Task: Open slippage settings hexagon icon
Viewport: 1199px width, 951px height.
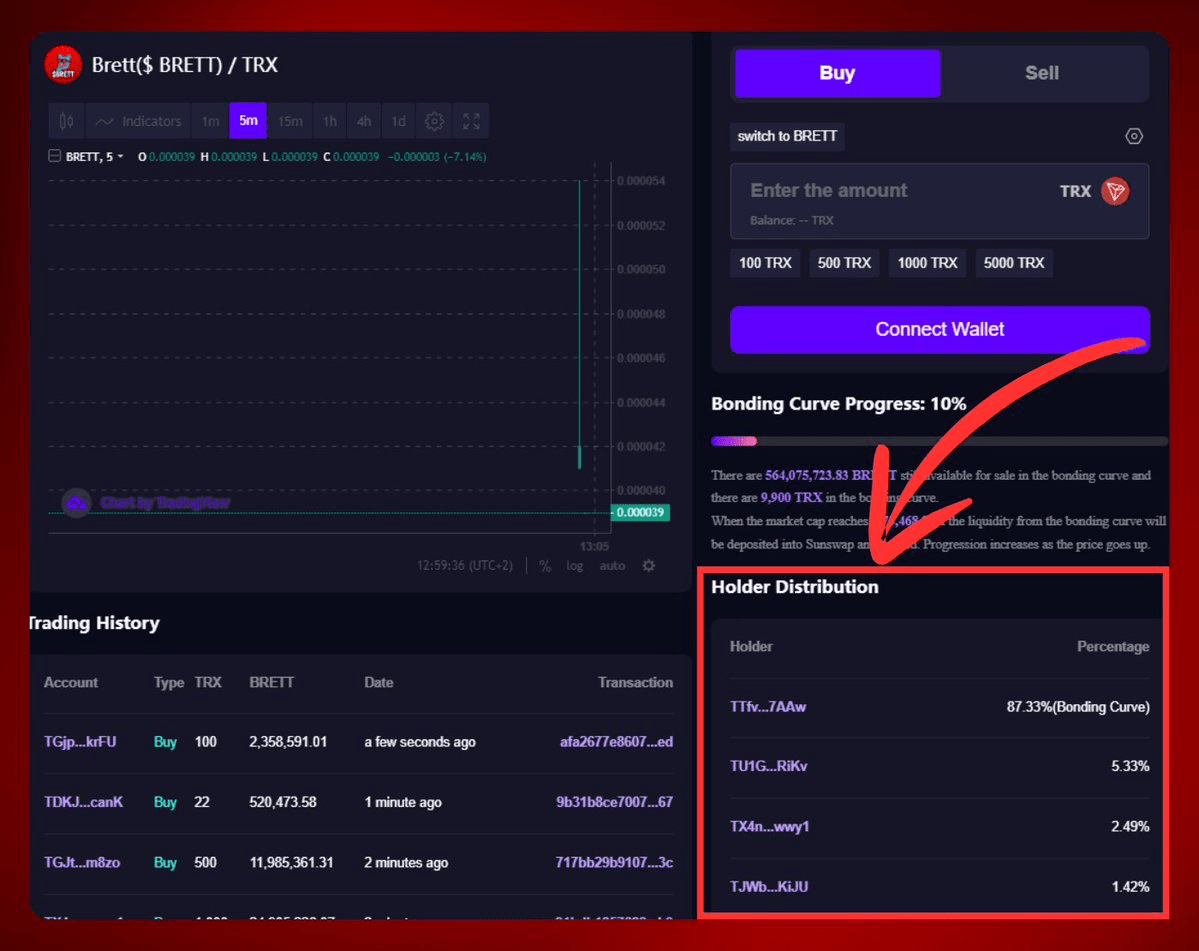Action: point(1133,136)
